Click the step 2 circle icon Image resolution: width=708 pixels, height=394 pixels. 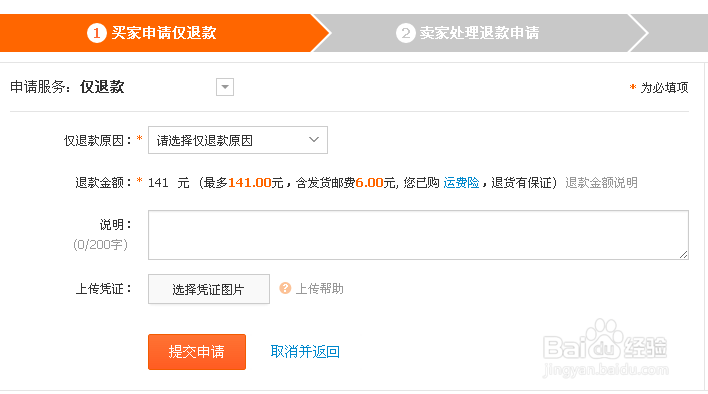(x=405, y=33)
